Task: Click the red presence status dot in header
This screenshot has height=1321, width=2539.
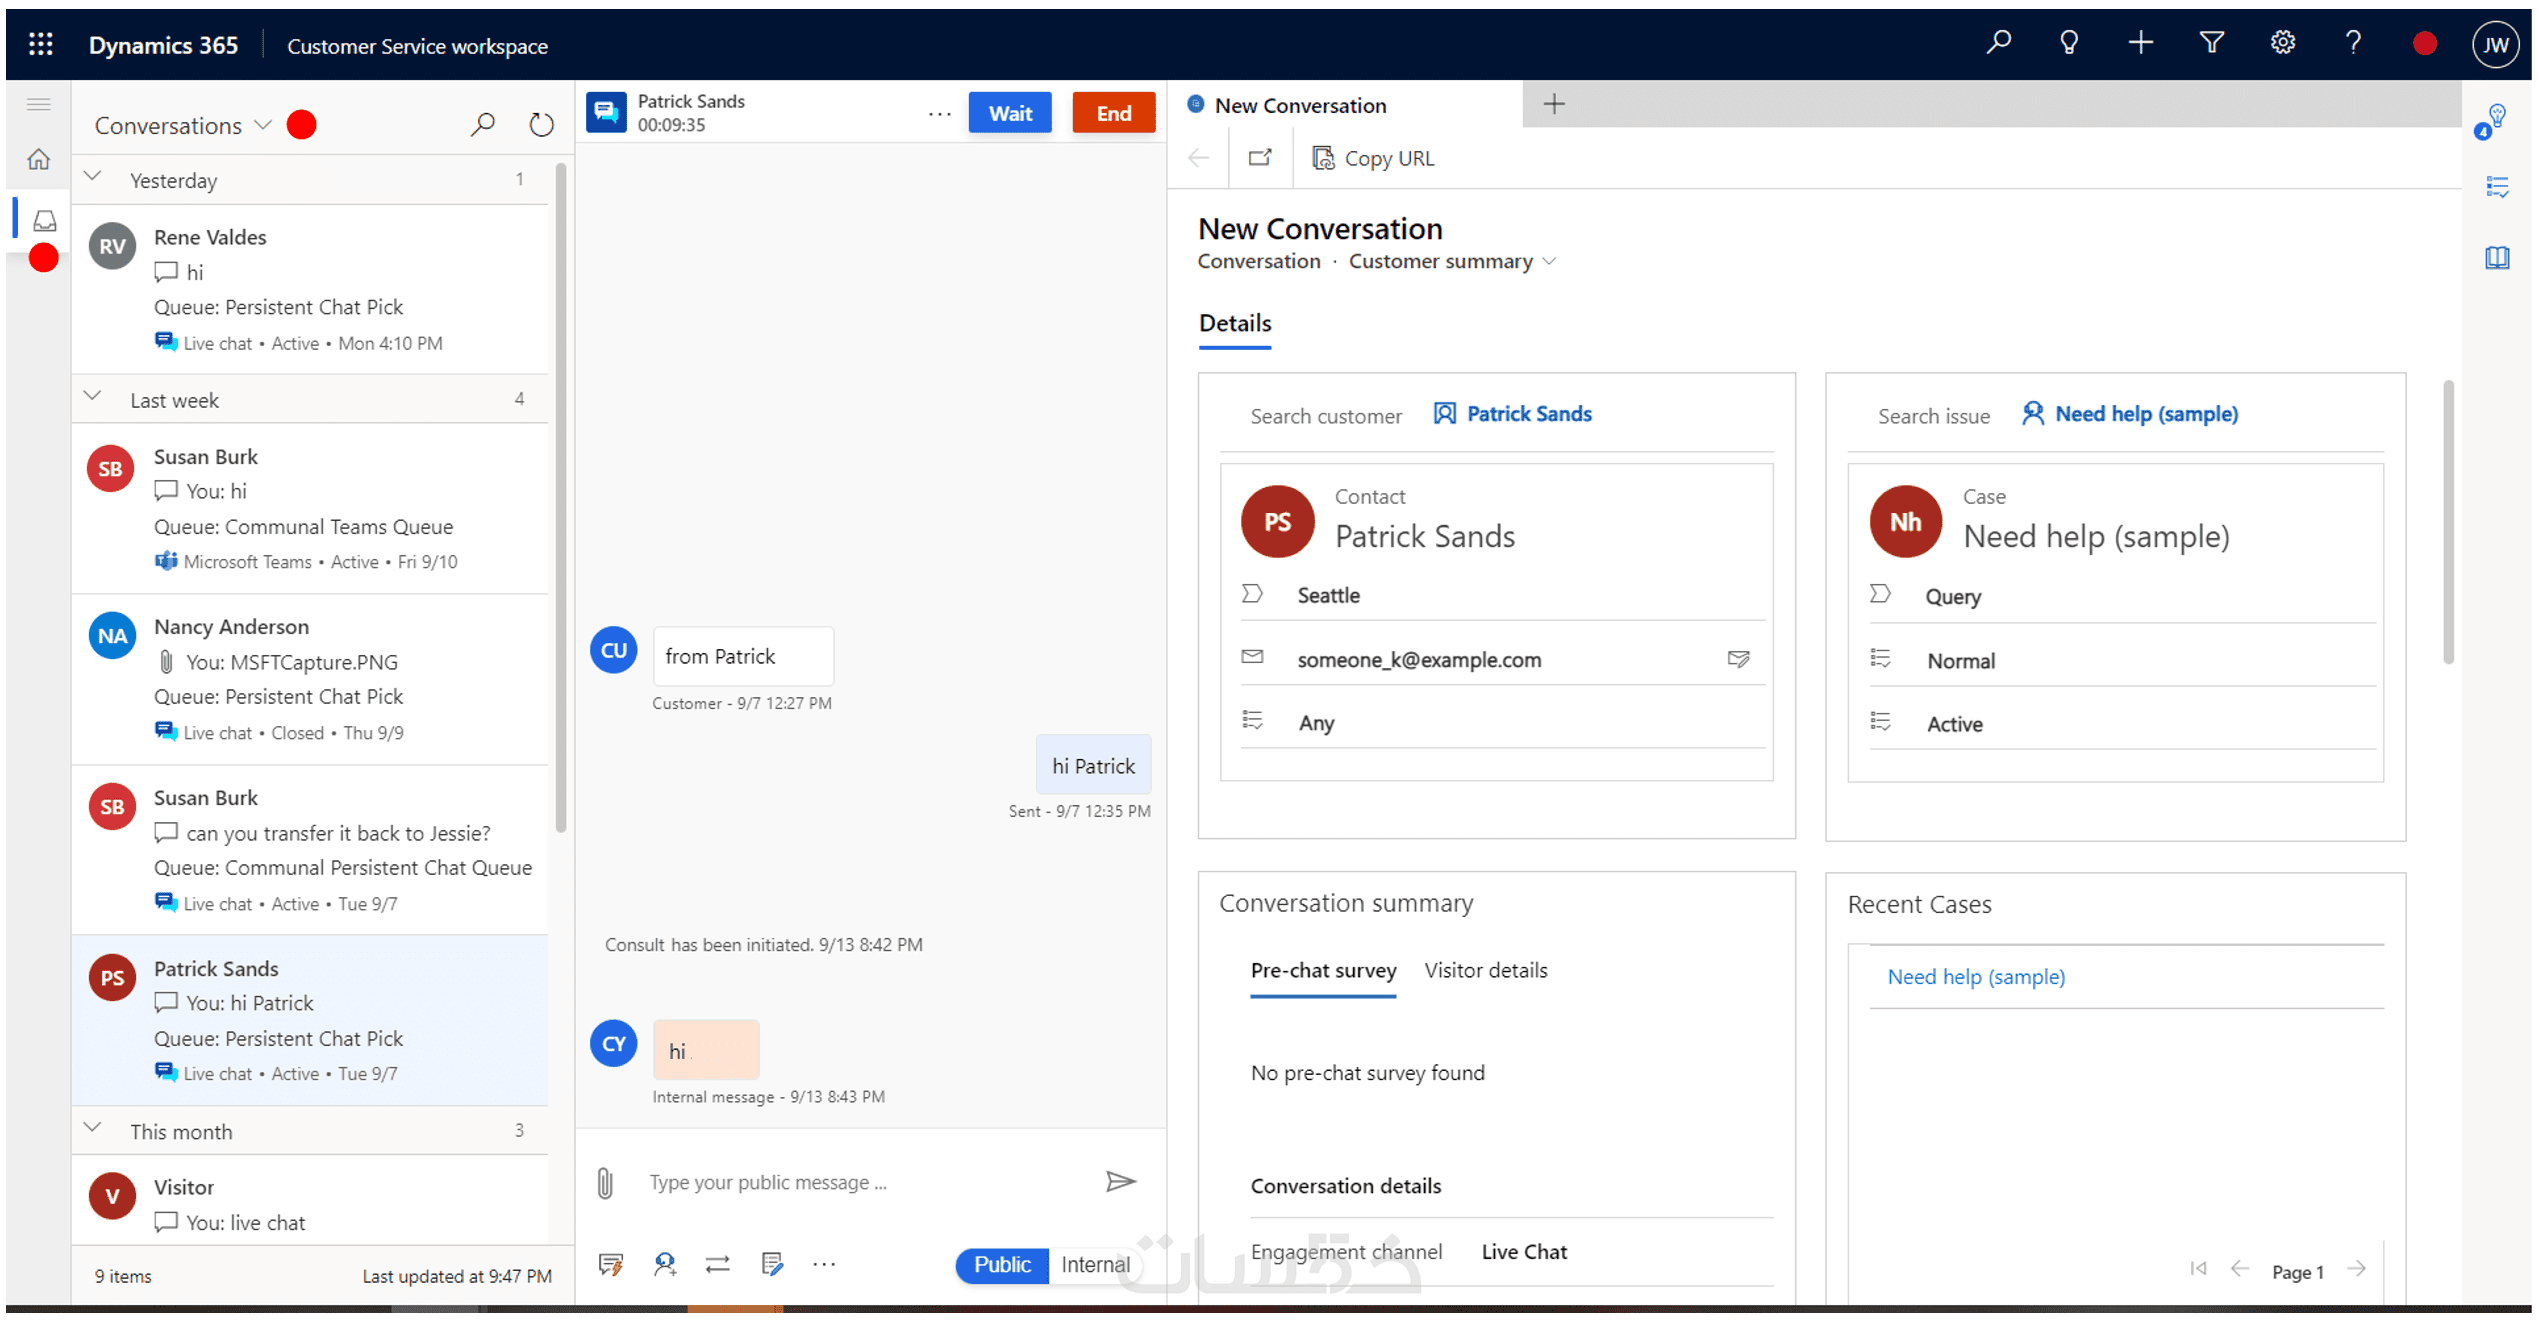Action: [2424, 43]
